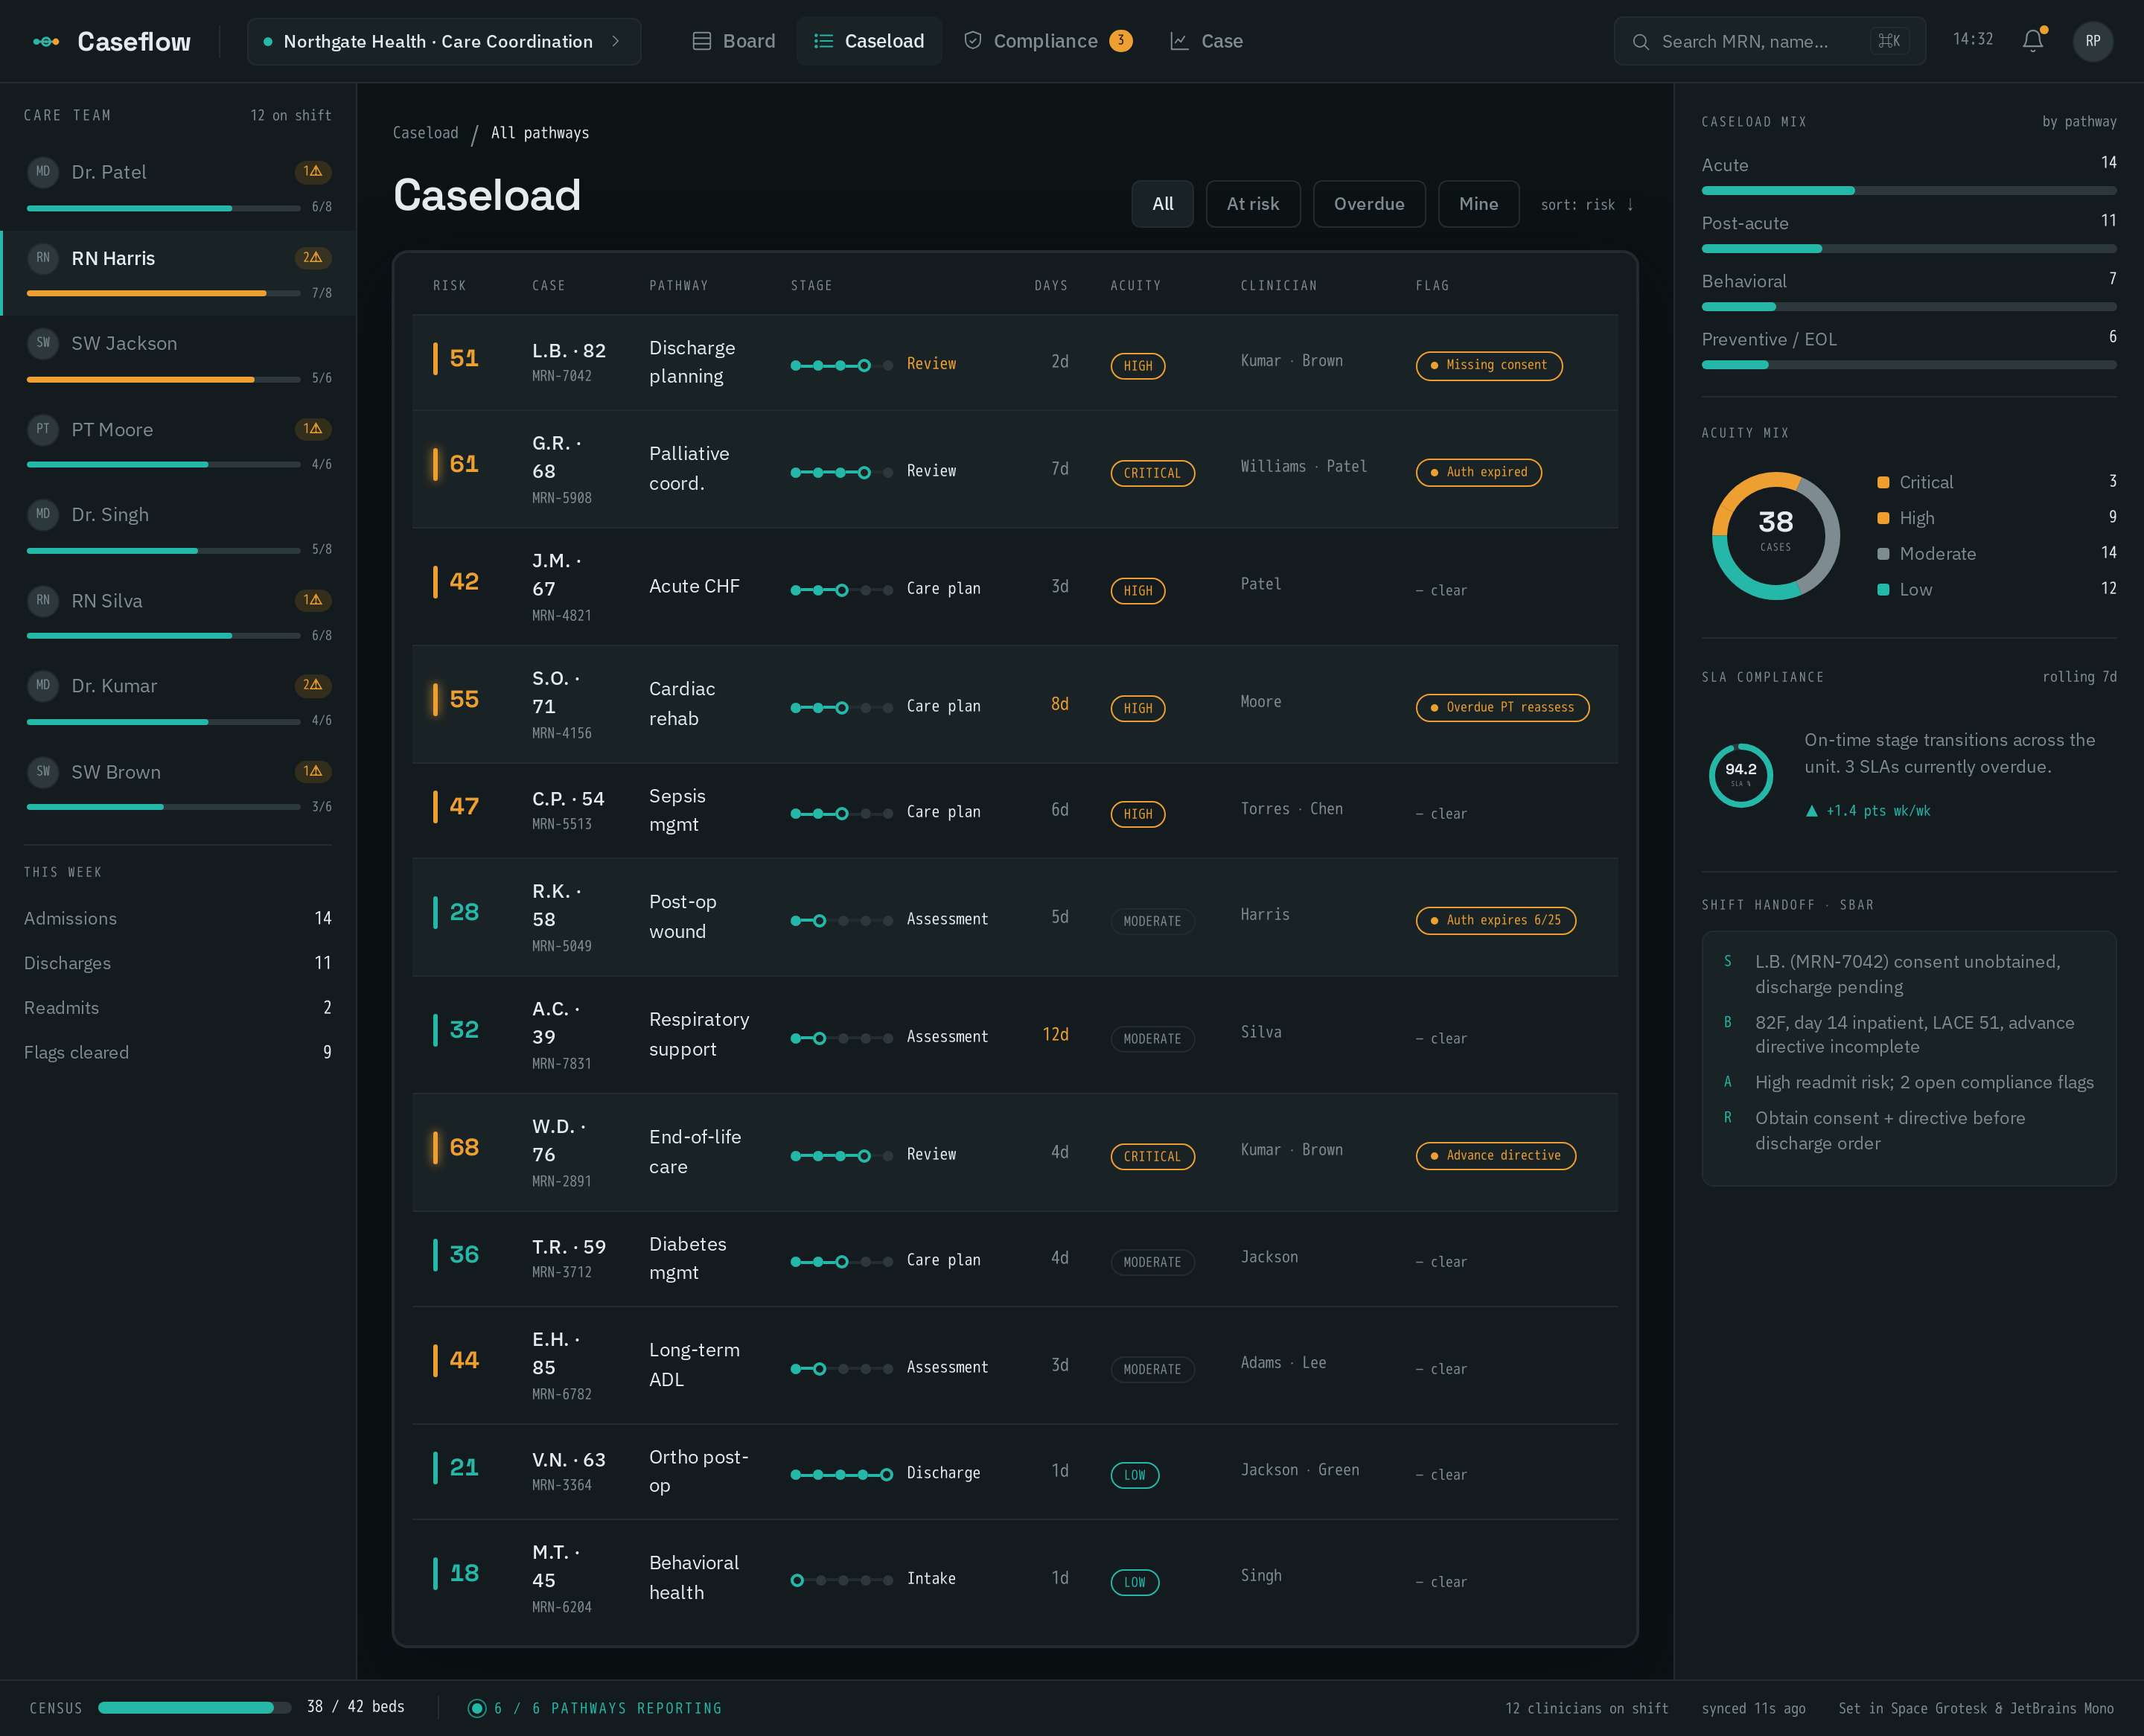Click the stage tracker for M.T. Intake
This screenshot has height=1736, width=2144.
coord(841,1580)
